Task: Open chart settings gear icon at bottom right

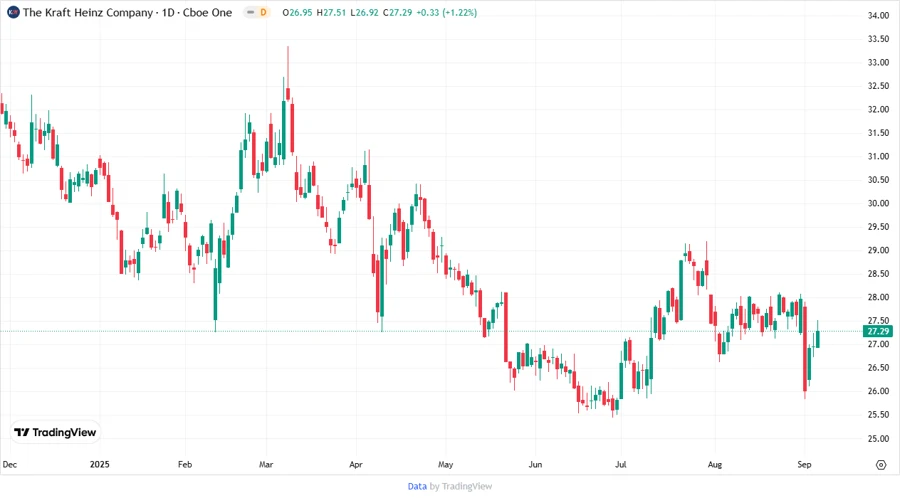Action: tap(881, 465)
